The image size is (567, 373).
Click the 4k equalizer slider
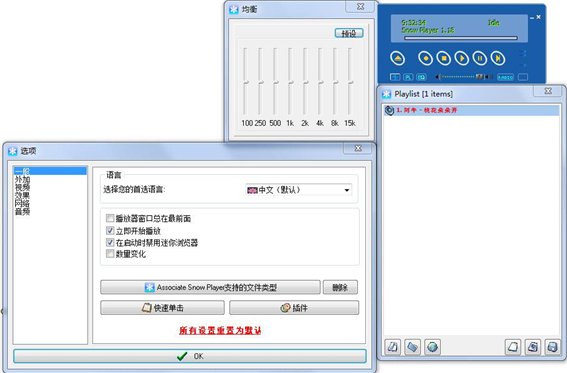320,82
